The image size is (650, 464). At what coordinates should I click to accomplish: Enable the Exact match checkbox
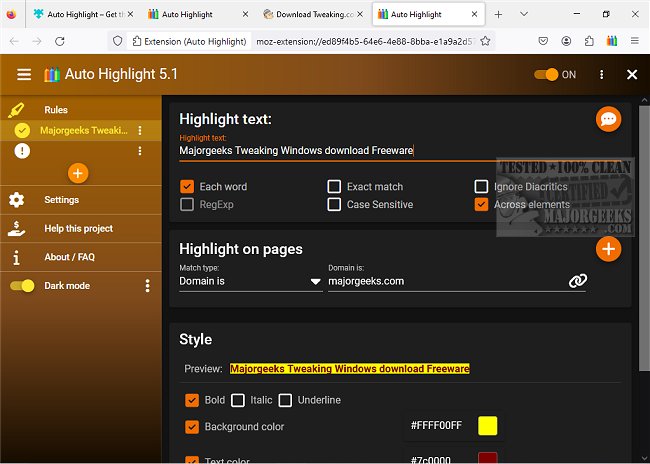334,187
